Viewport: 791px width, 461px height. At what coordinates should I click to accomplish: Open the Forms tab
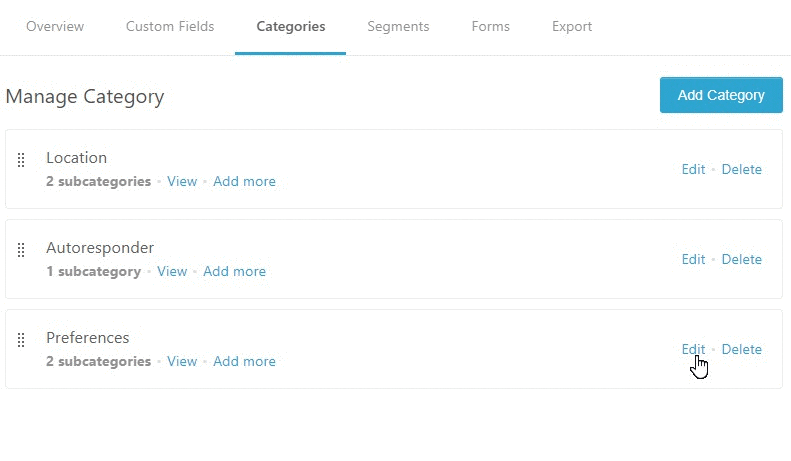[x=490, y=27]
